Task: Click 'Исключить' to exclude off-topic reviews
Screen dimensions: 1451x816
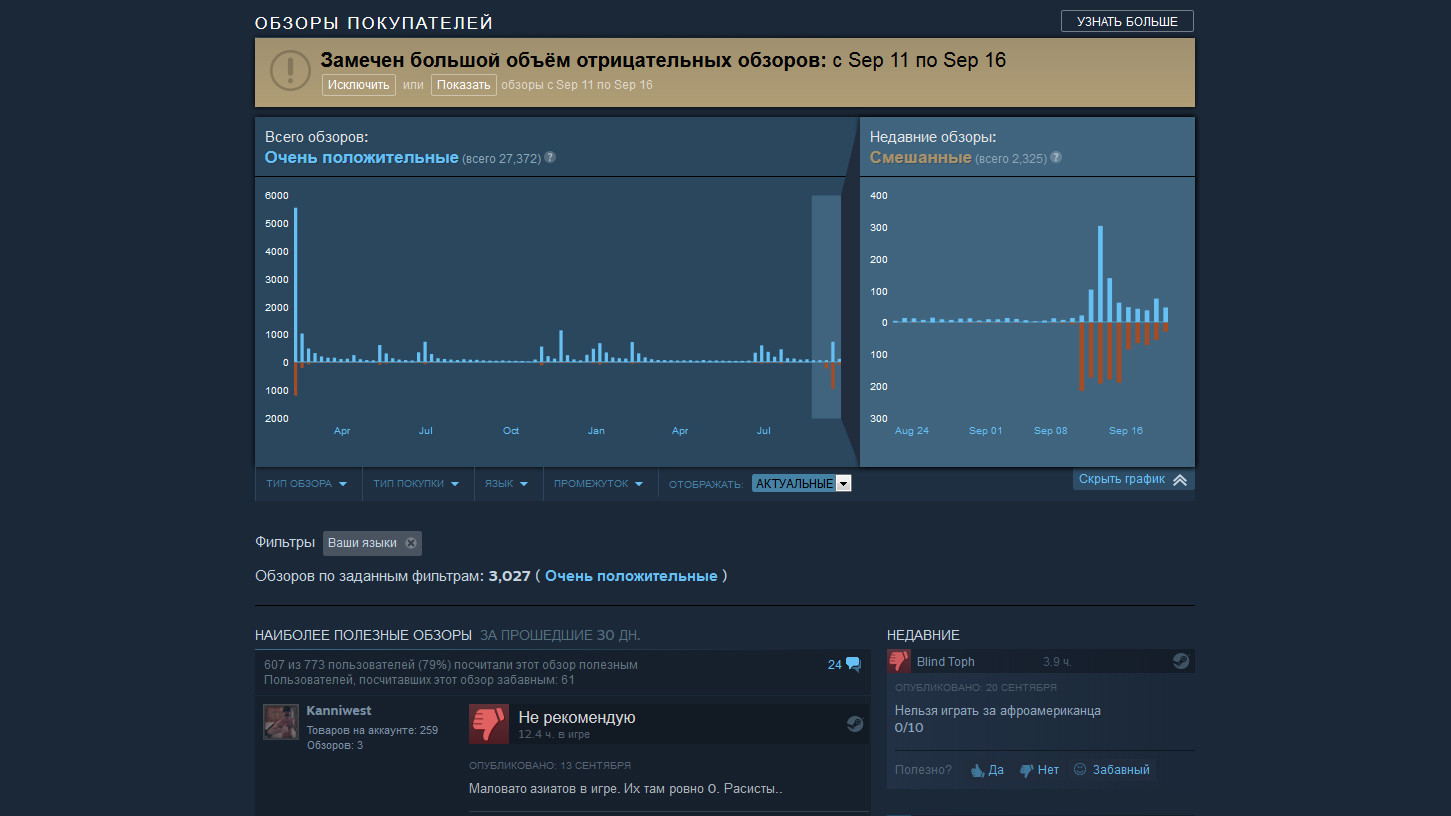Action: click(x=358, y=85)
